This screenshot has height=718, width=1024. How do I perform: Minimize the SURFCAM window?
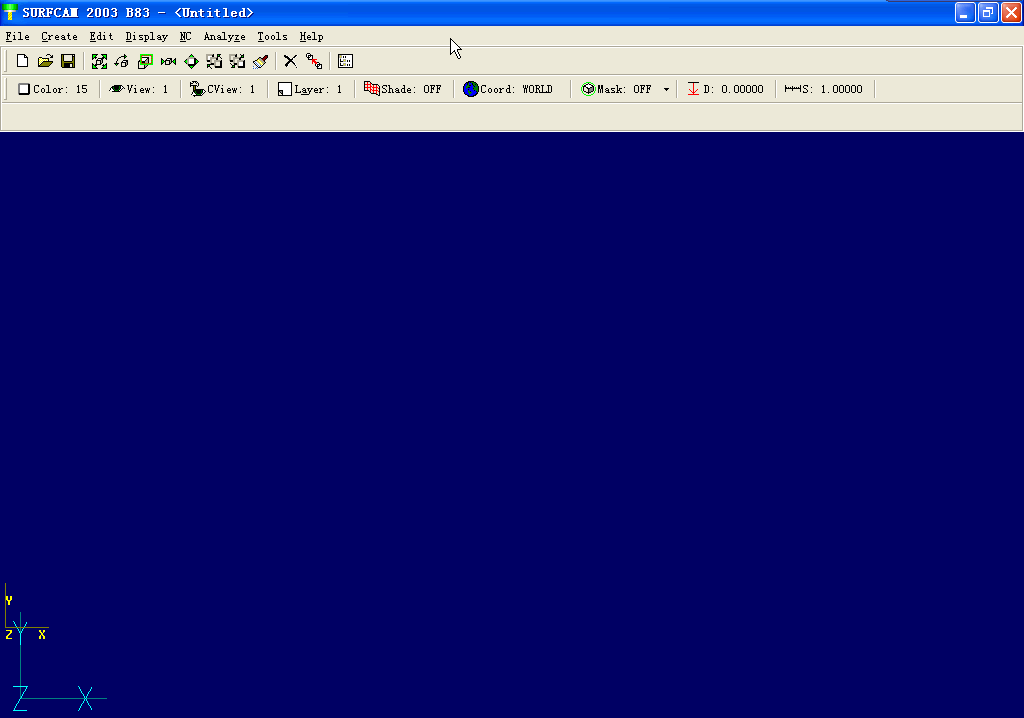(x=965, y=12)
